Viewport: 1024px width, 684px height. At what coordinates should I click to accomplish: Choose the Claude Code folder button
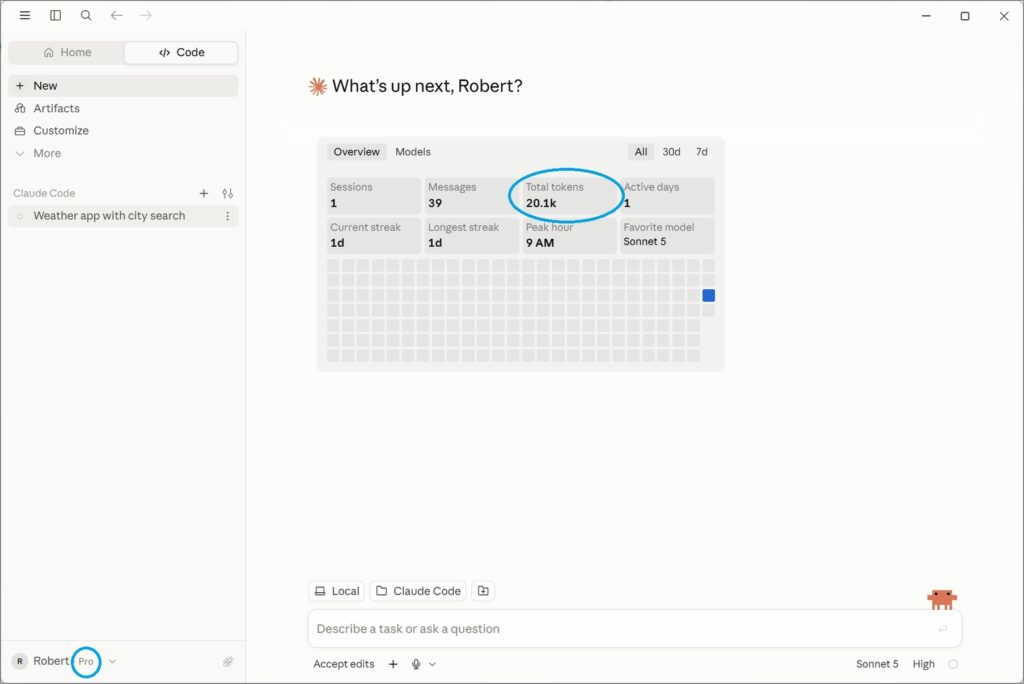click(418, 591)
